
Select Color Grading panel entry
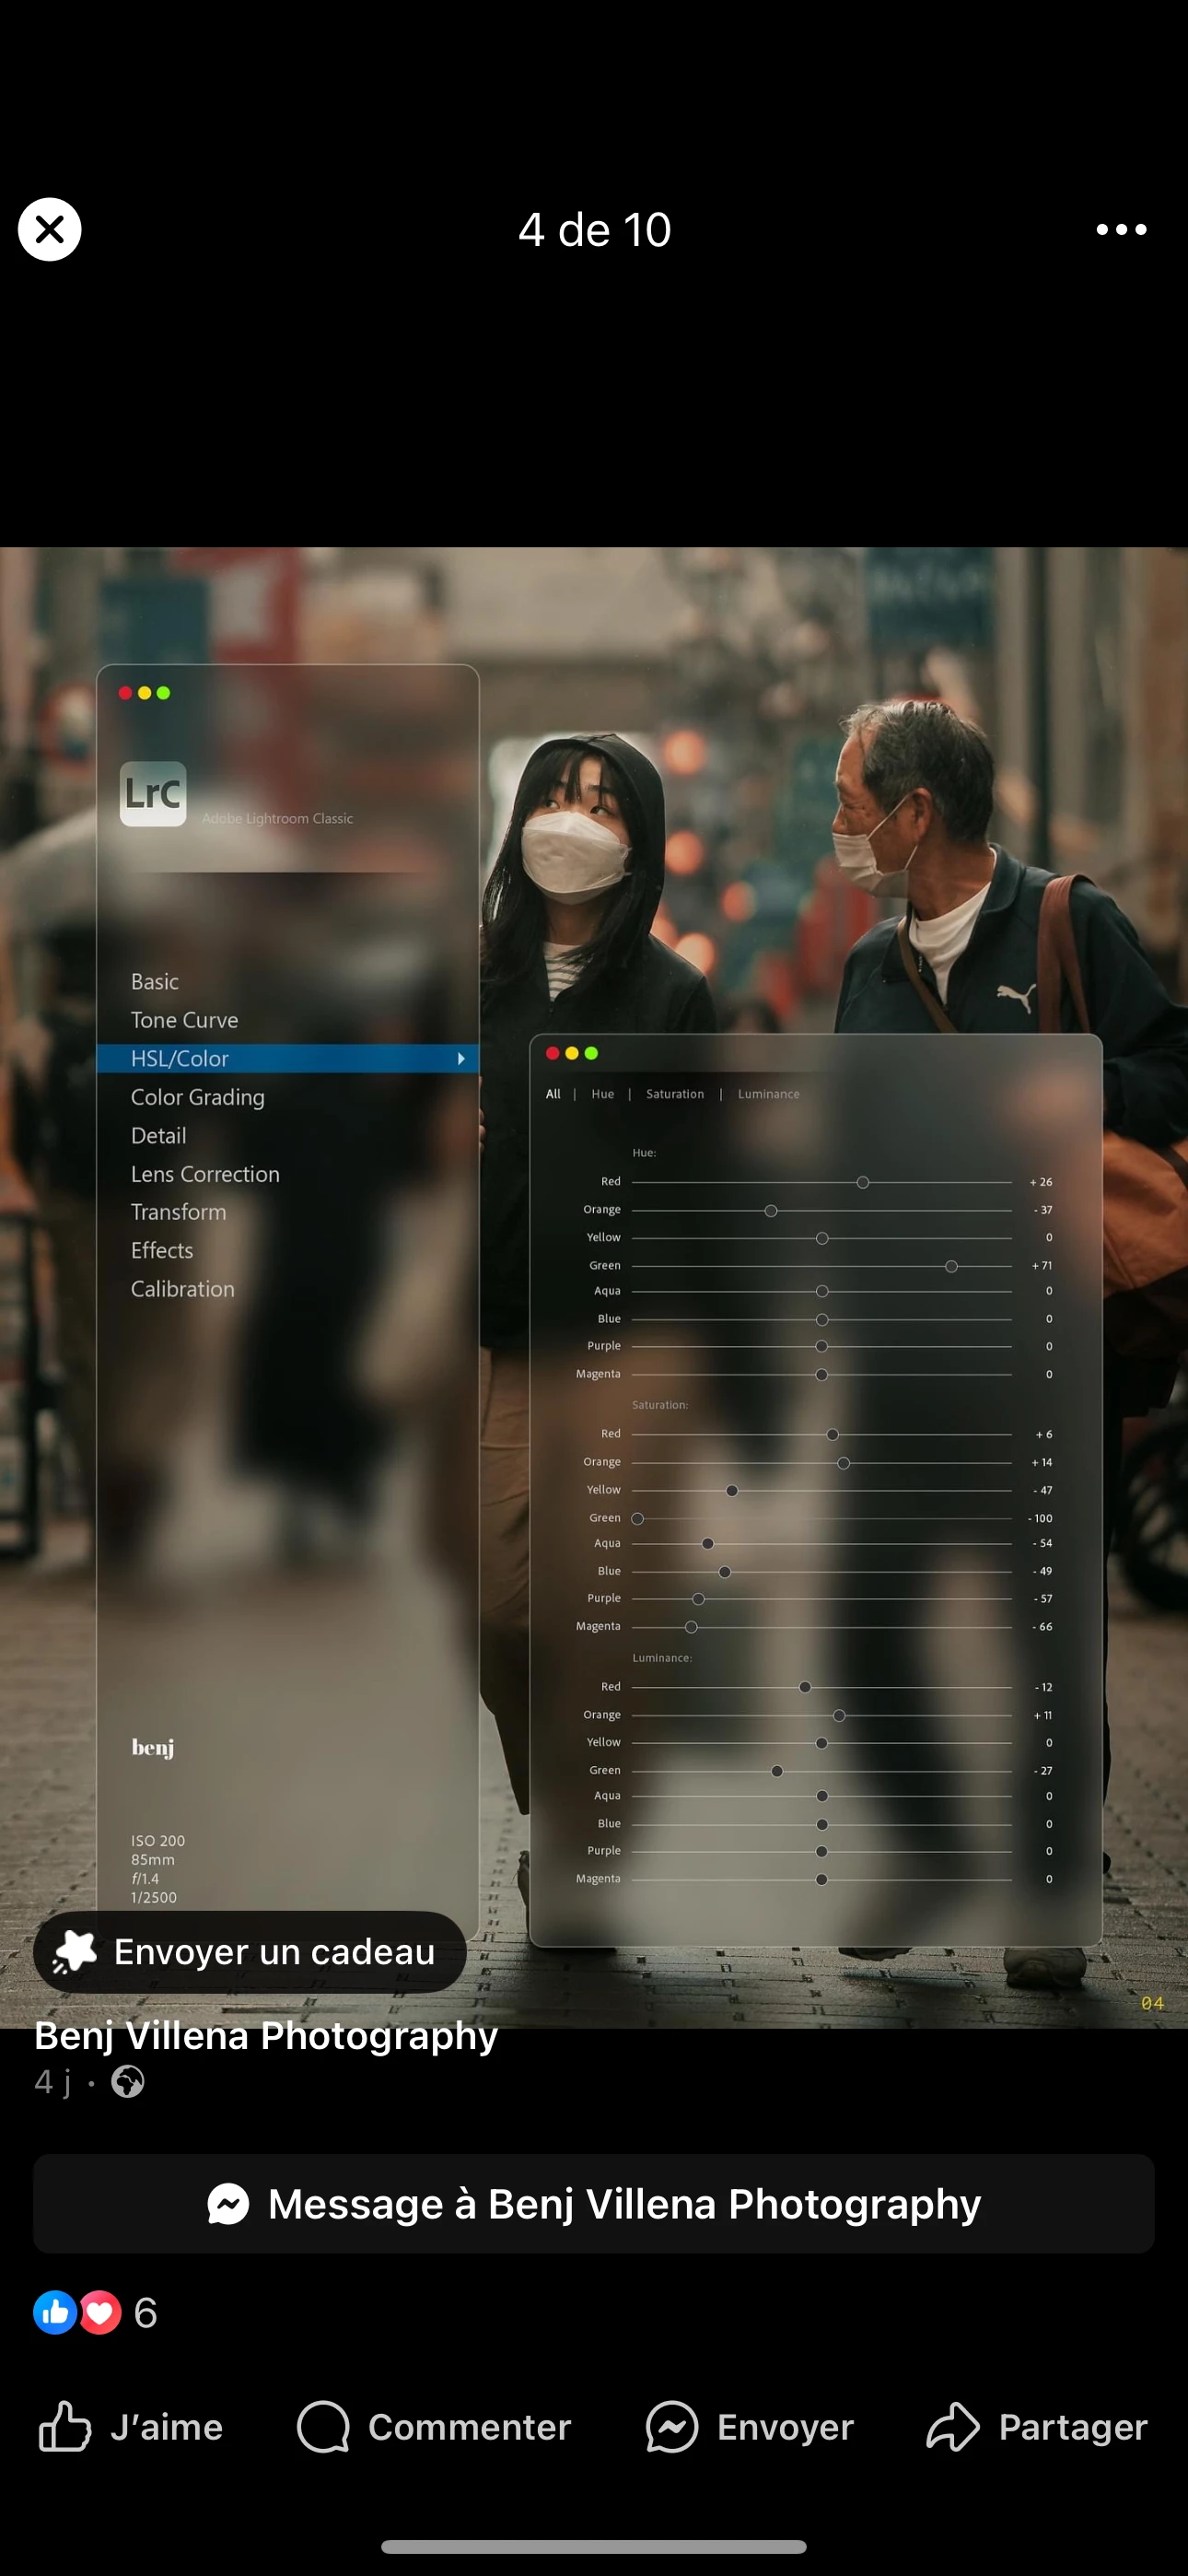198,1097
